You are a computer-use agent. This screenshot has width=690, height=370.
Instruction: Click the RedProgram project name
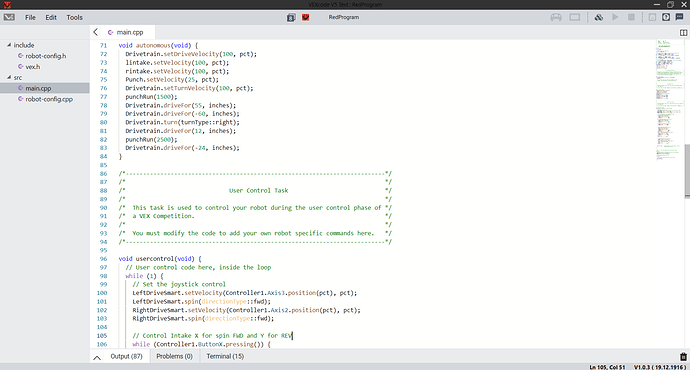pos(344,17)
